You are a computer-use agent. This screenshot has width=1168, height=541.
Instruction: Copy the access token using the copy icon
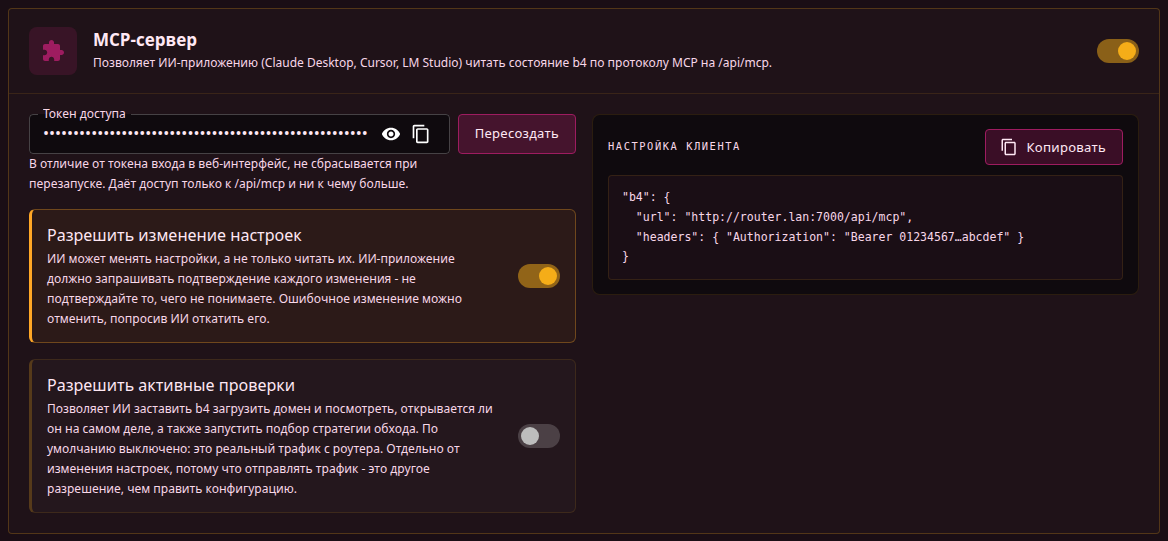coord(421,134)
